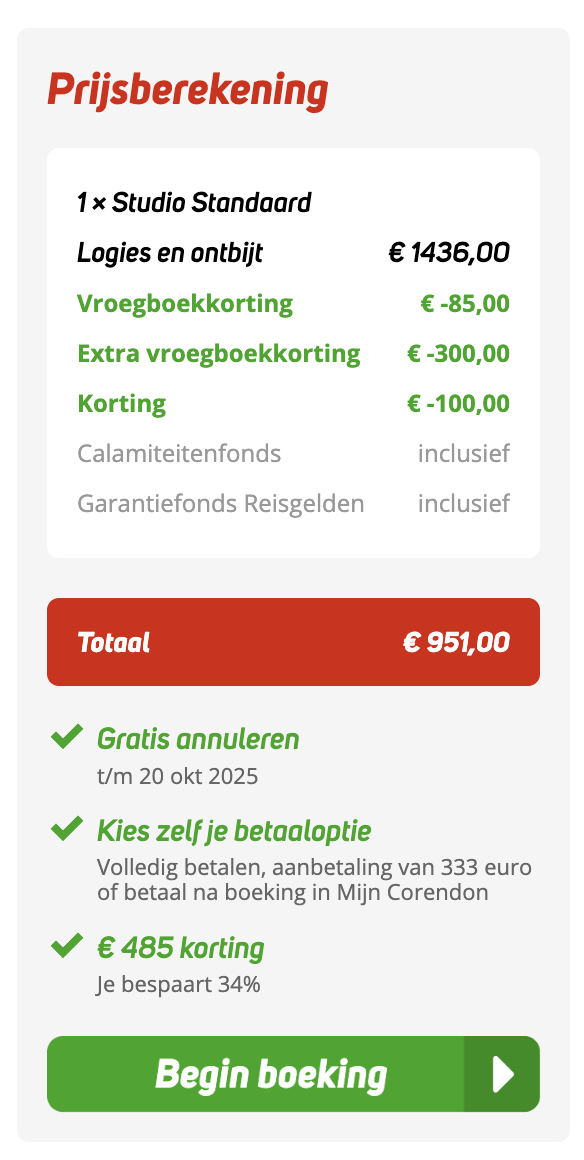Click the € -300,00 amount
The width and height of the screenshot is (584, 1160).
(x=458, y=353)
